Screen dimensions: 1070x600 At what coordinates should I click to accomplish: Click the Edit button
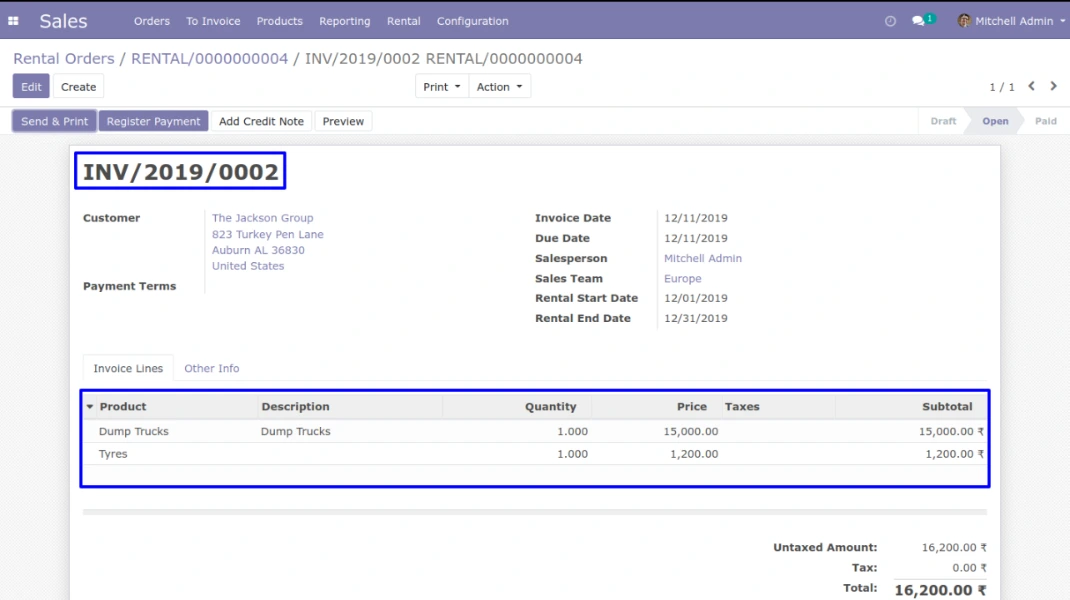pos(31,87)
